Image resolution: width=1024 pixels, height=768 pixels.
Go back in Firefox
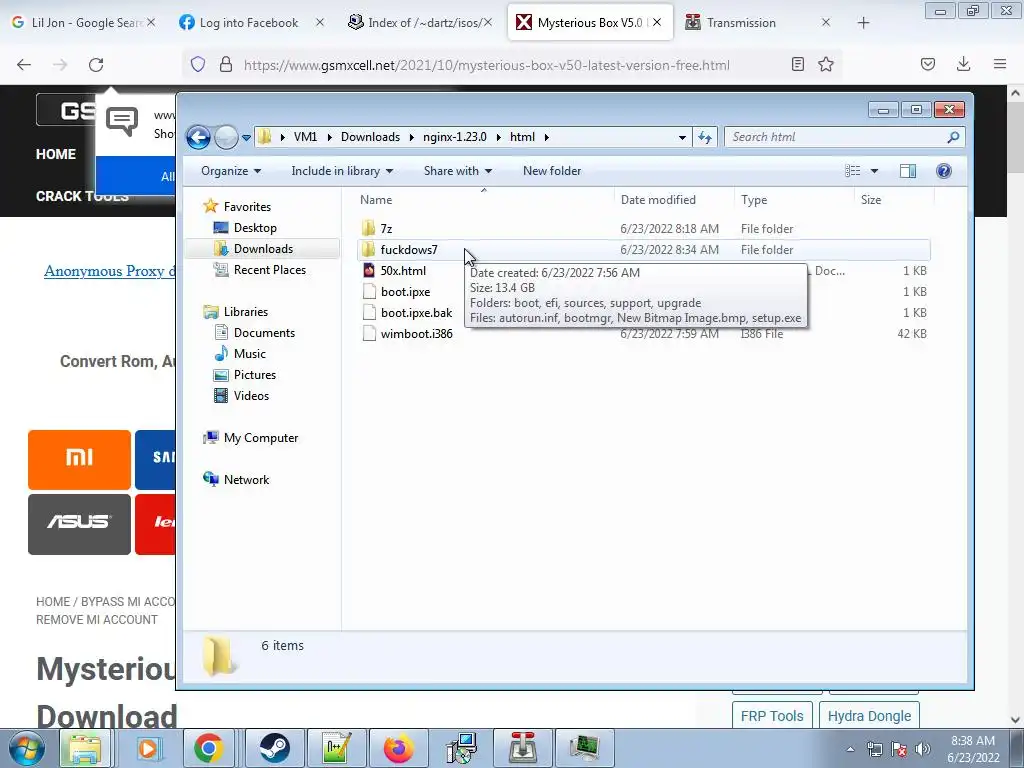pyautogui.click(x=24, y=65)
